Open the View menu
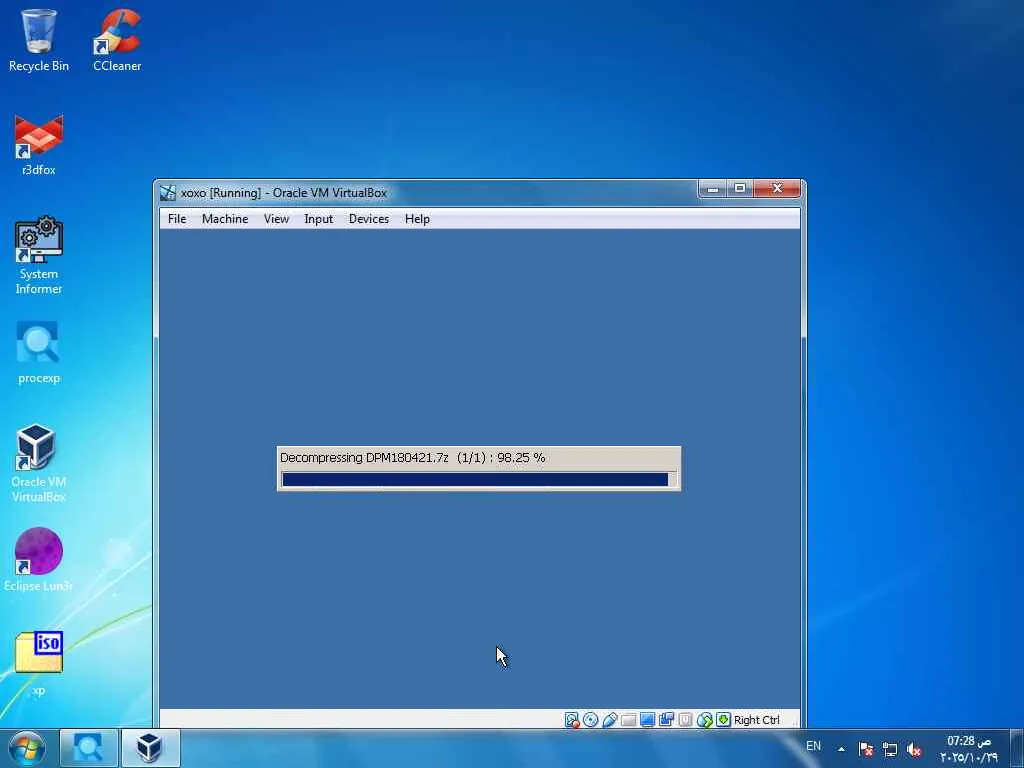The image size is (1024, 768). pyautogui.click(x=276, y=219)
